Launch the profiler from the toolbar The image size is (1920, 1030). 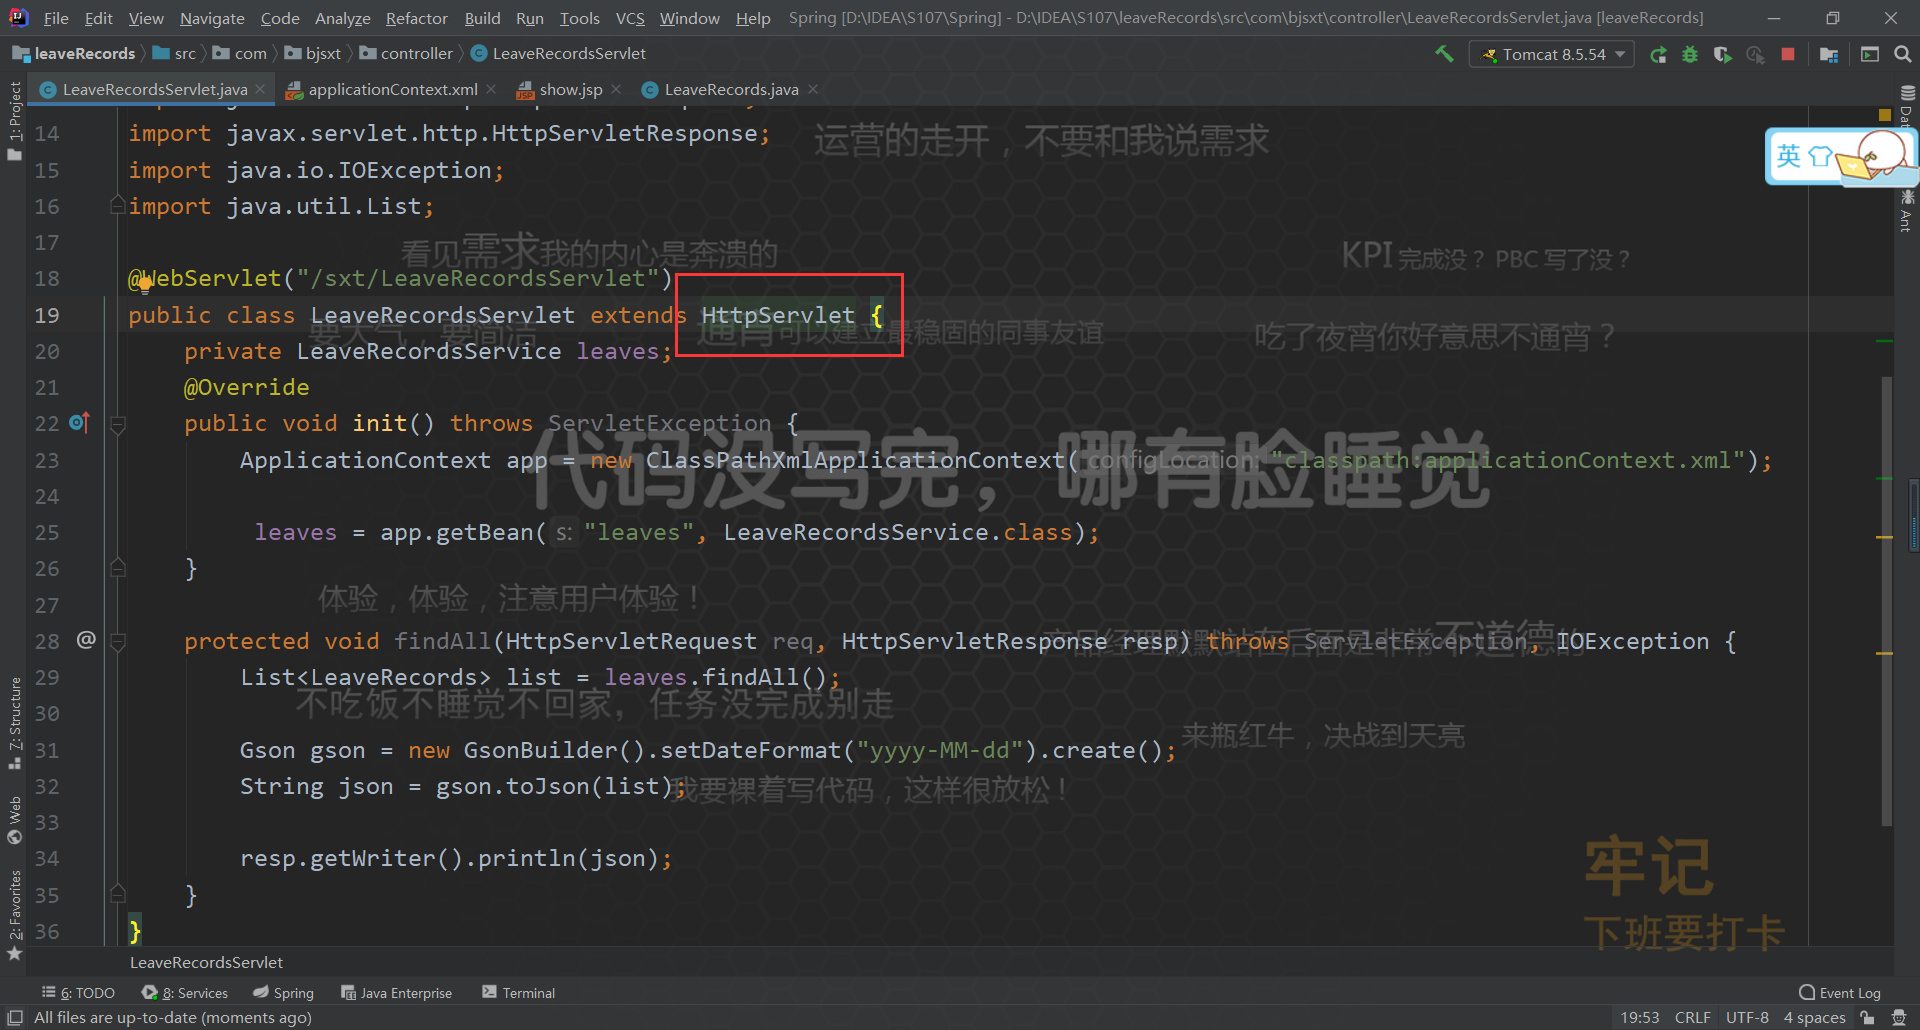click(x=1756, y=54)
